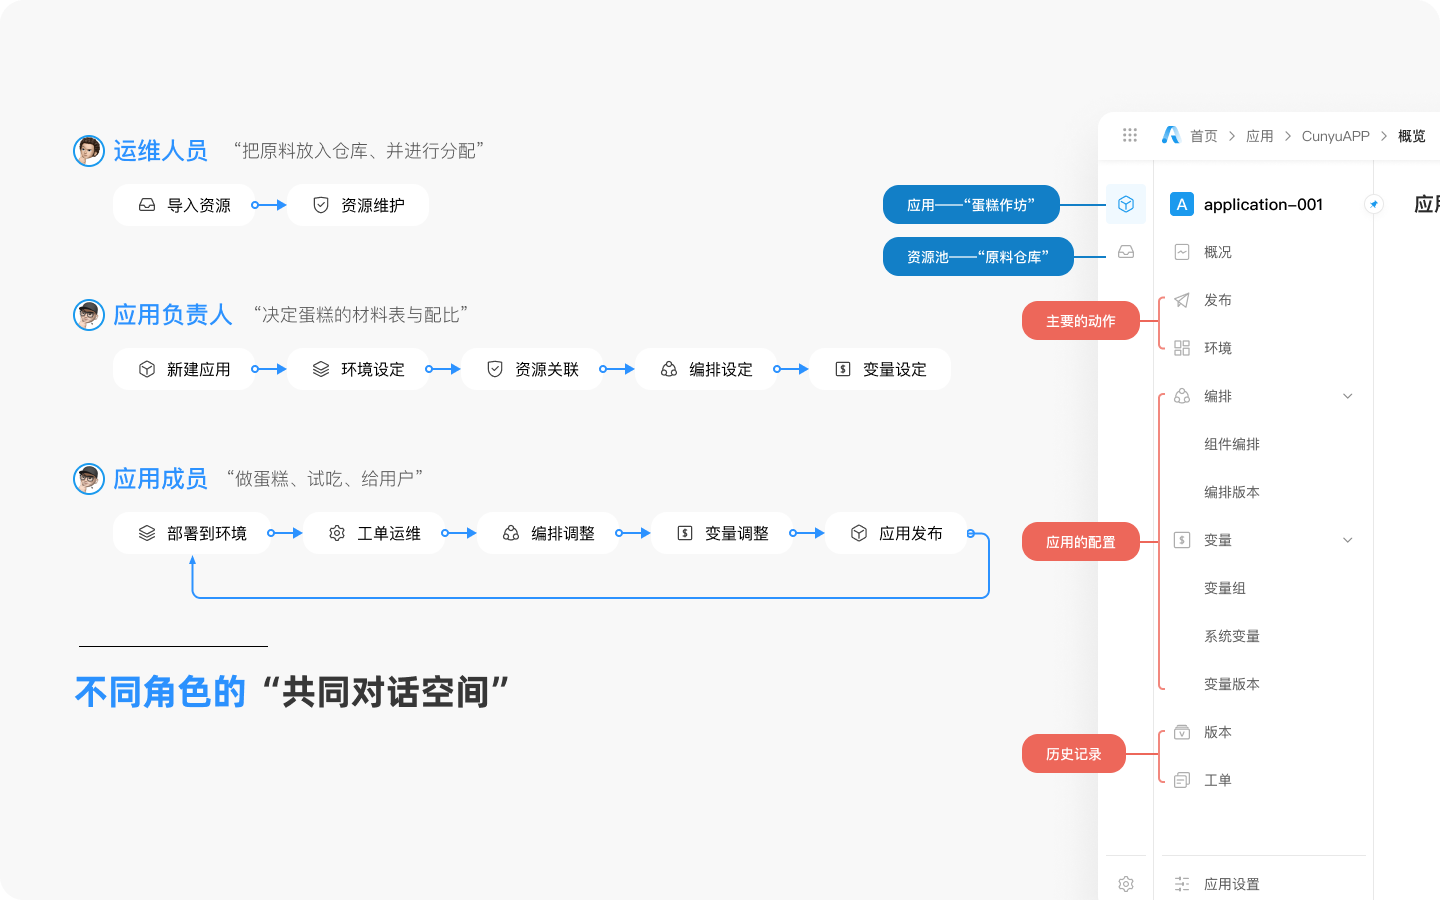This screenshot has height=900, width=1440.
Task: Click the 编排设定 step chip
Action: (706, 369)
